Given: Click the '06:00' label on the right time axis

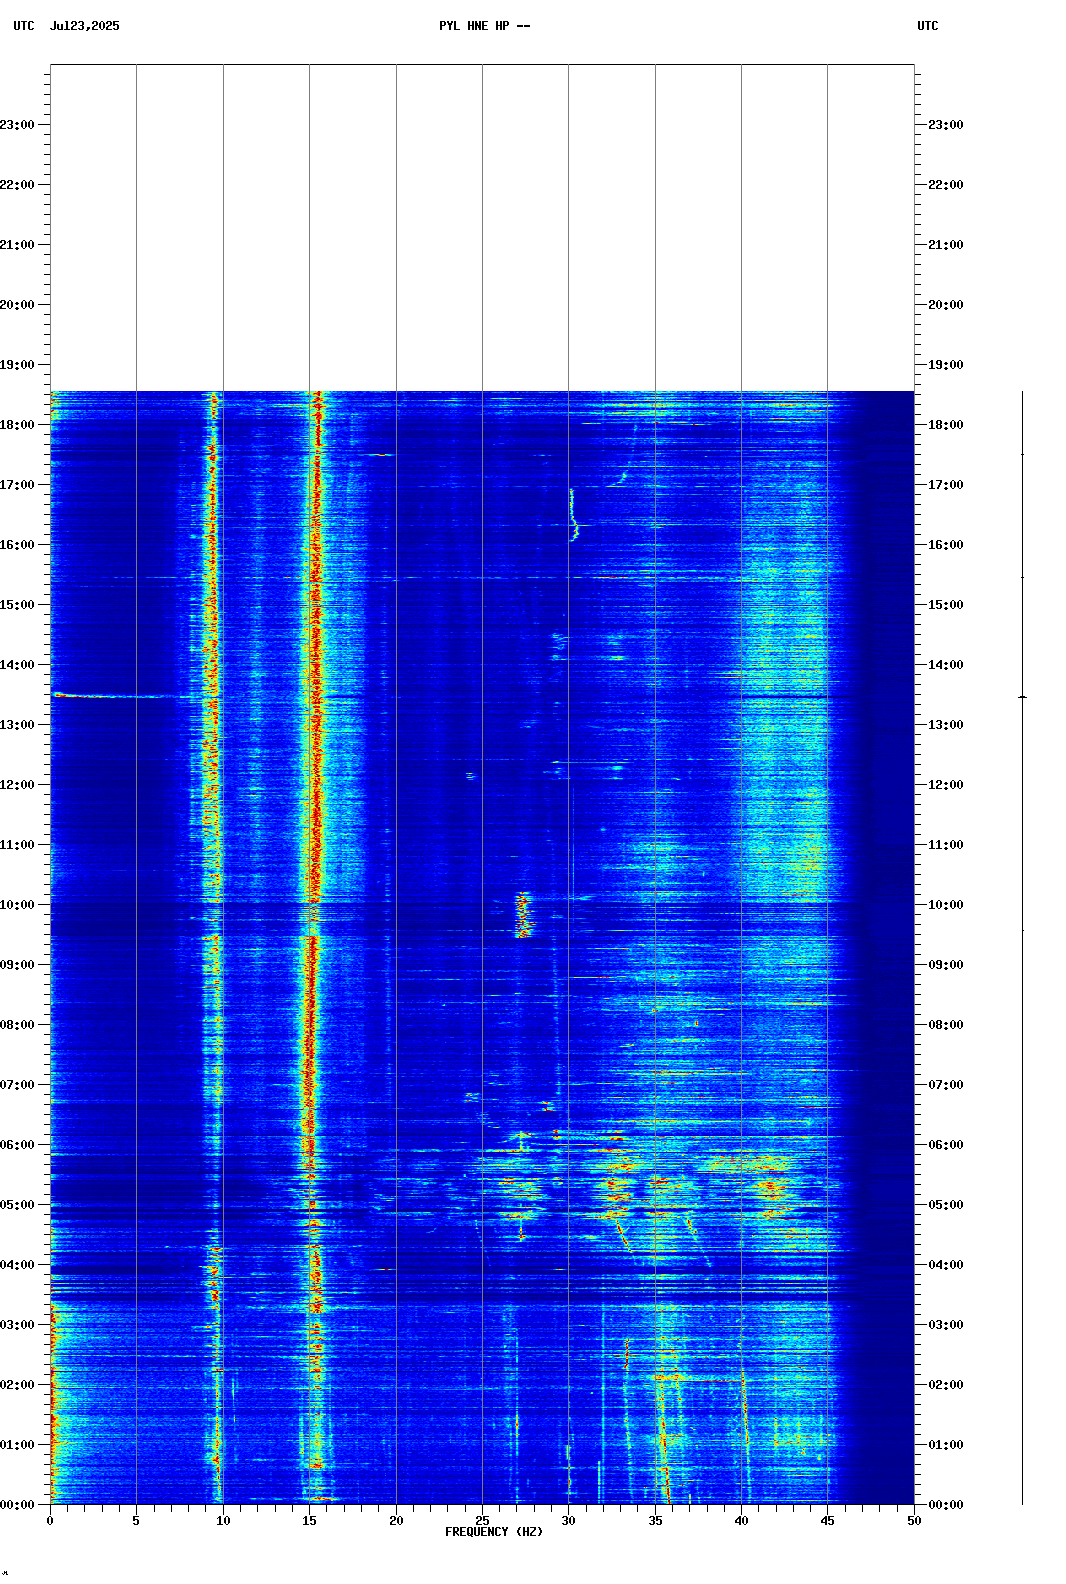Looking at the screenshot, I should [946, 1145].
